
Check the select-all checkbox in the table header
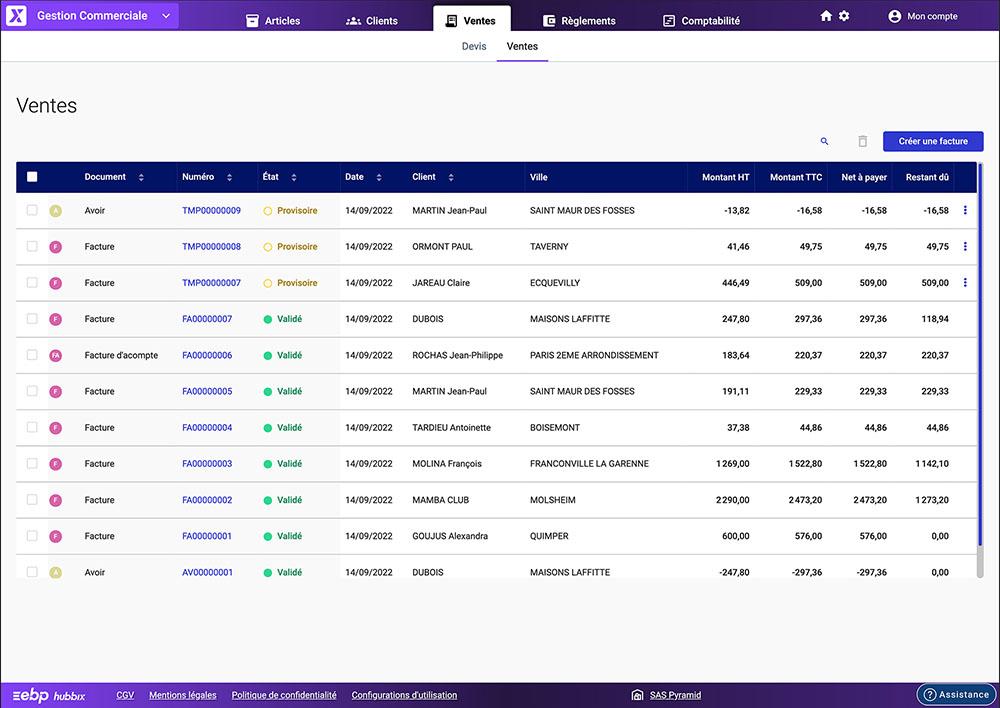(31, 176)
